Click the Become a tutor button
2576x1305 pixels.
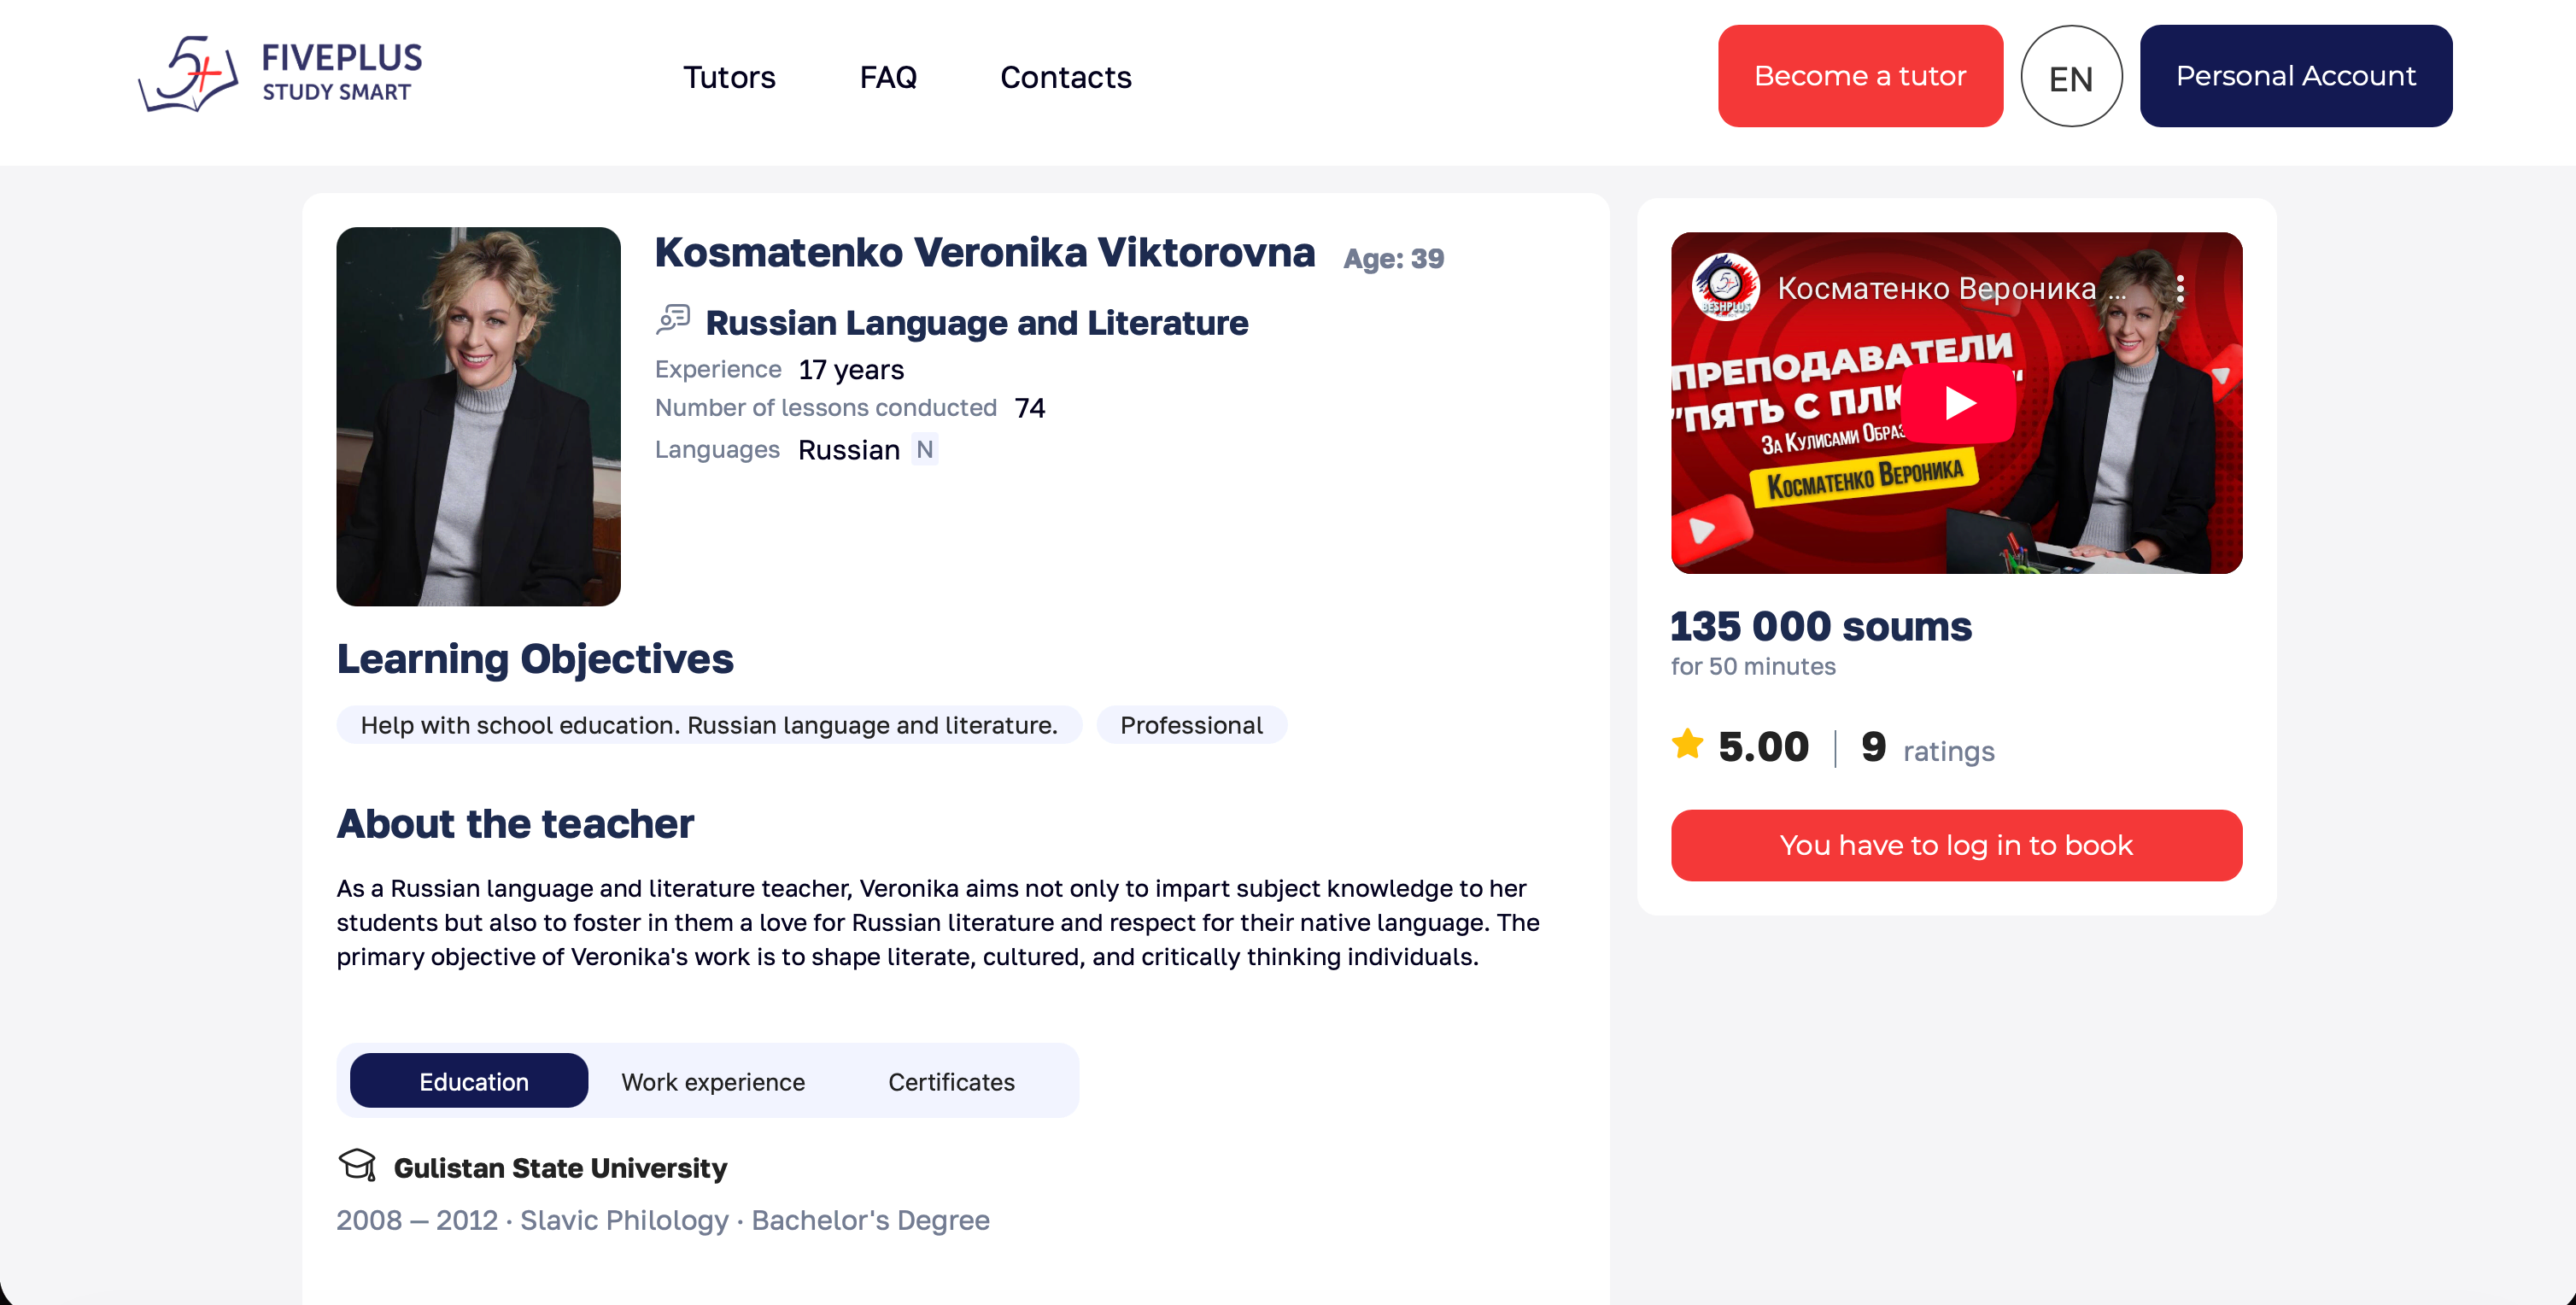[x=1859, y=76]
